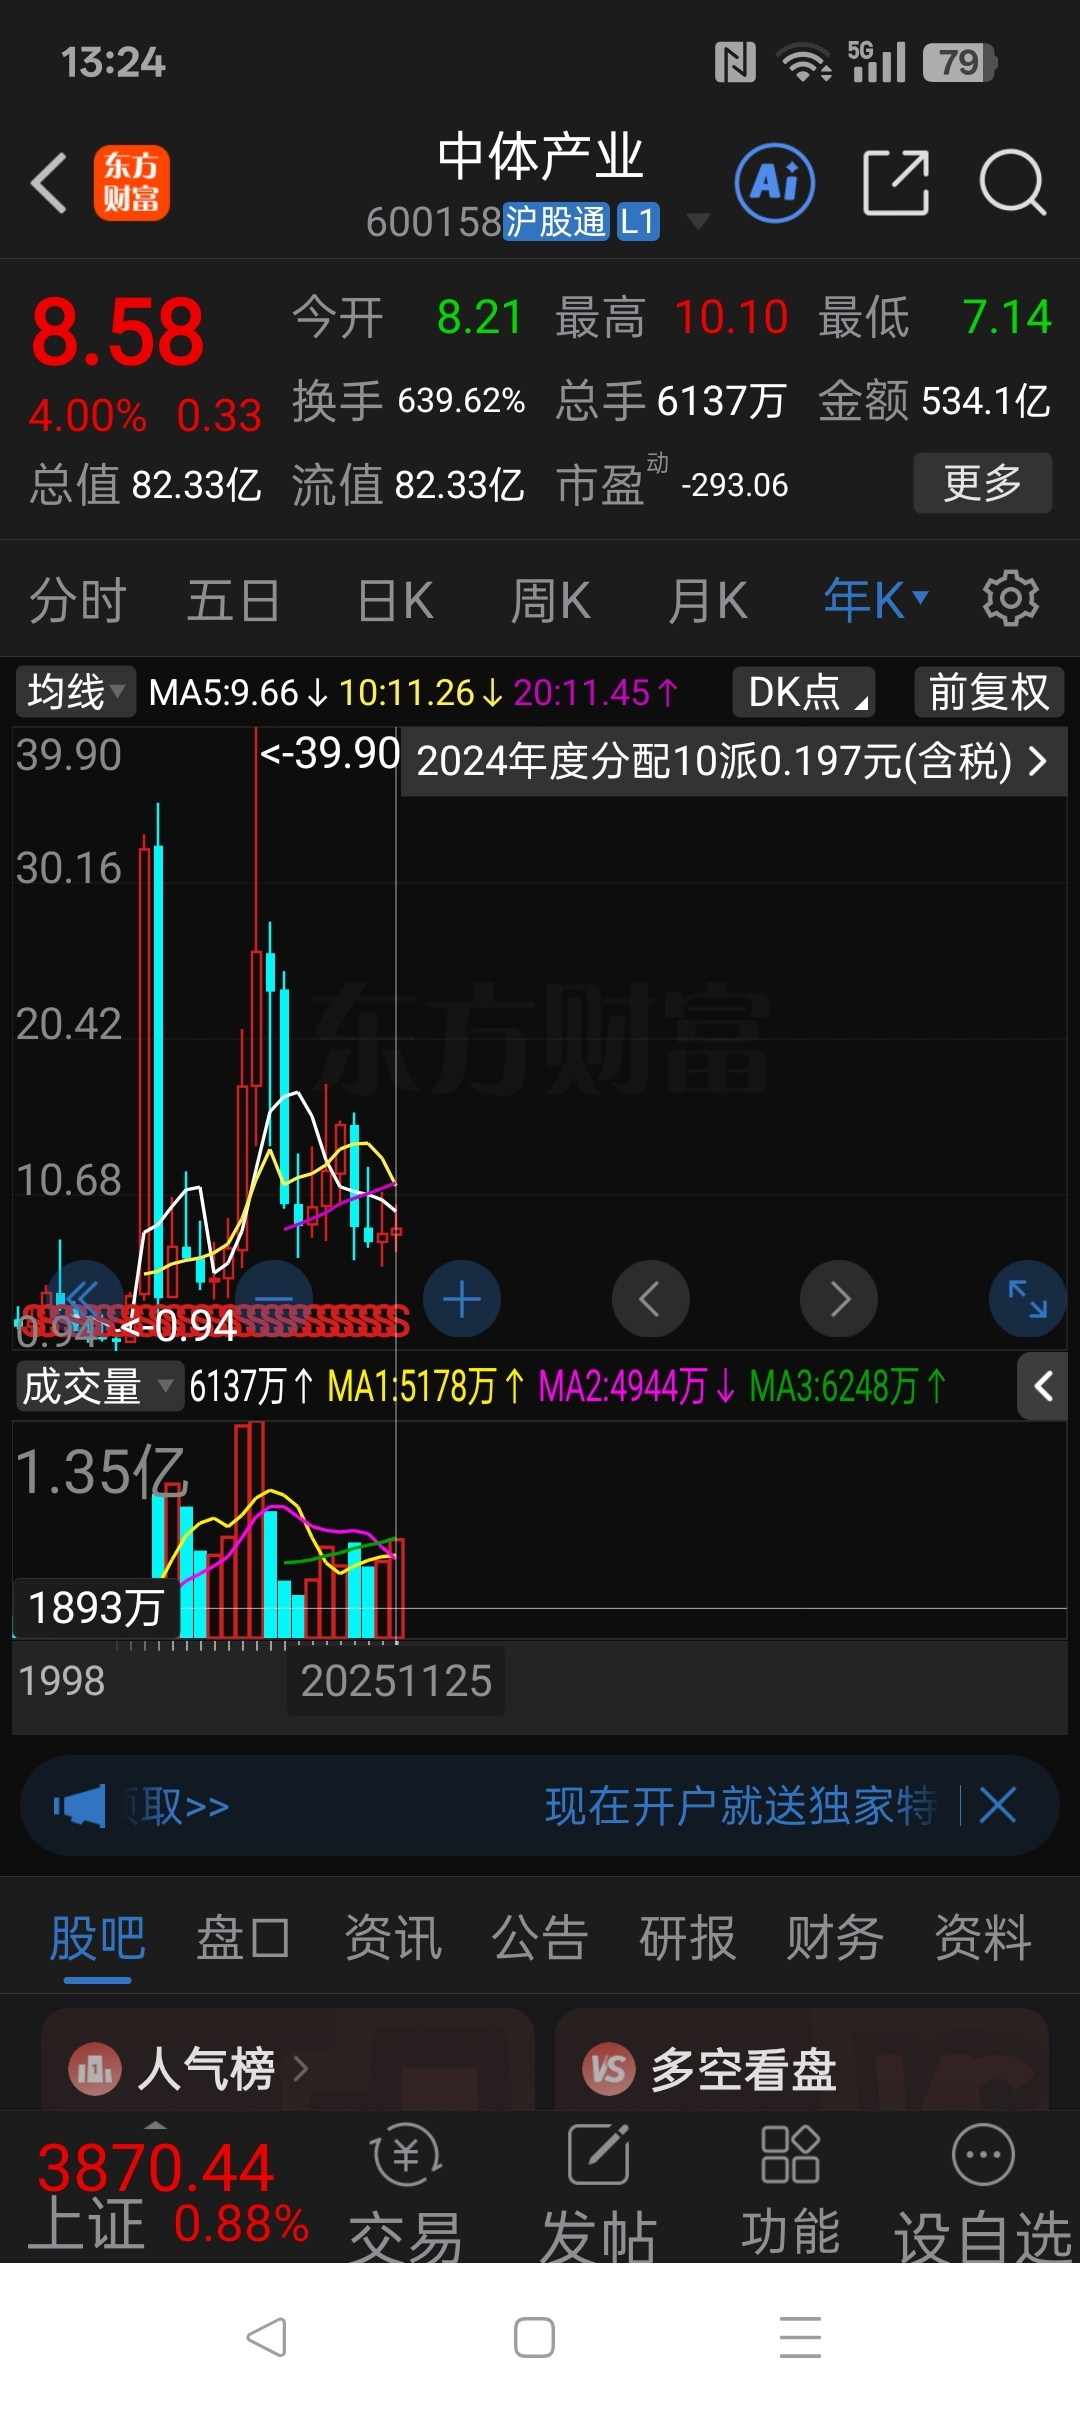1080x2412 pixels.
Task: Jump to earliest data double-arrow button
Action: click(x=85, y=1299)
